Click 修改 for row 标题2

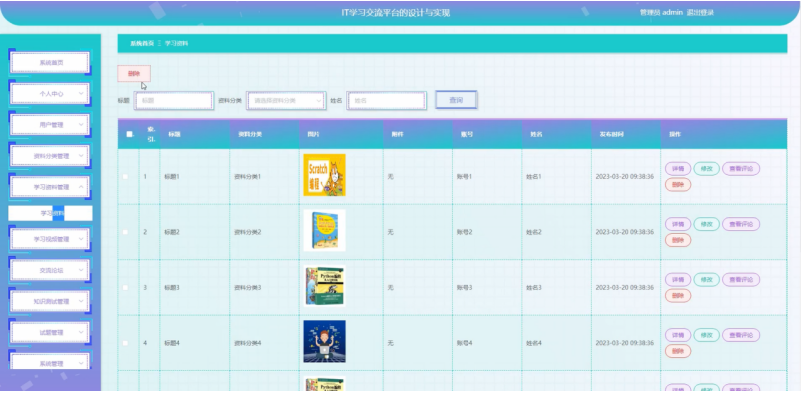706,224
